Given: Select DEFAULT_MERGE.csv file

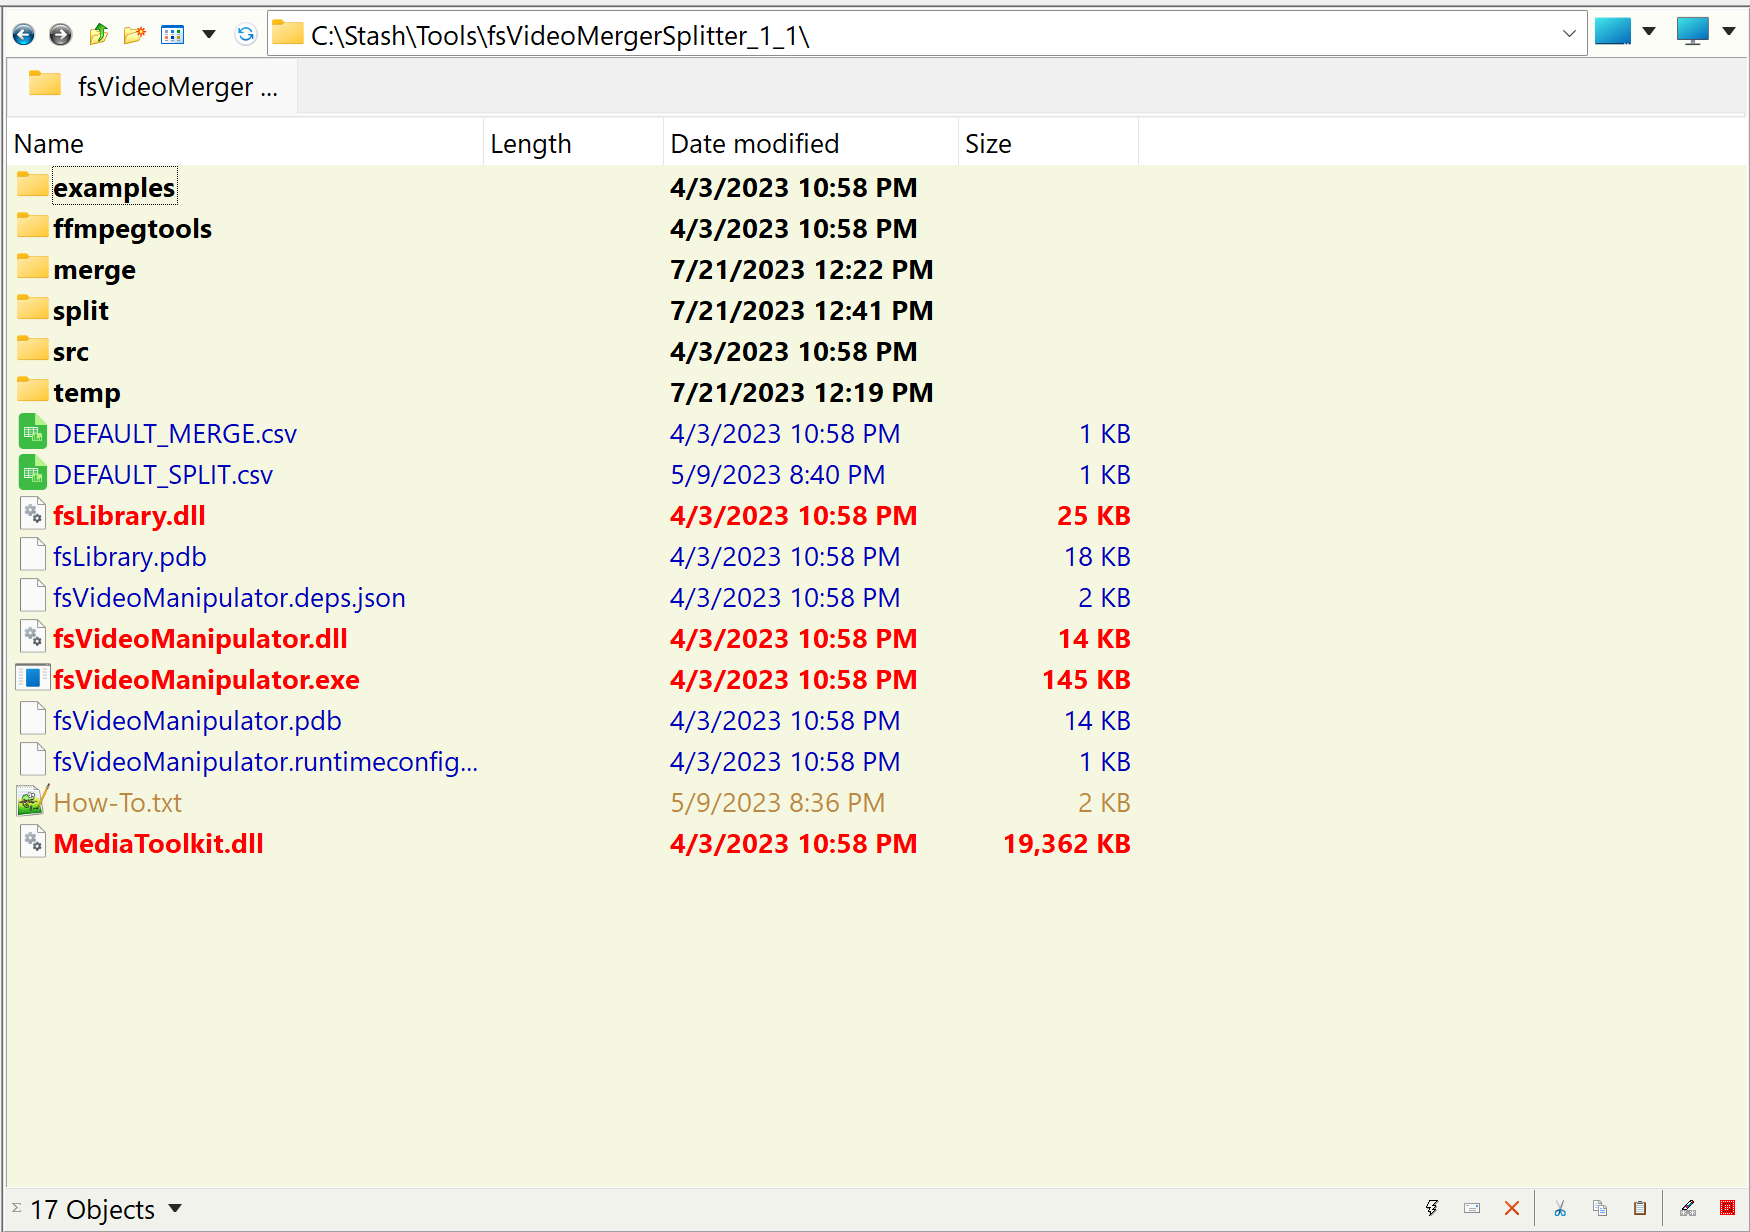Looking at the screenshot, I should [175, 434].
